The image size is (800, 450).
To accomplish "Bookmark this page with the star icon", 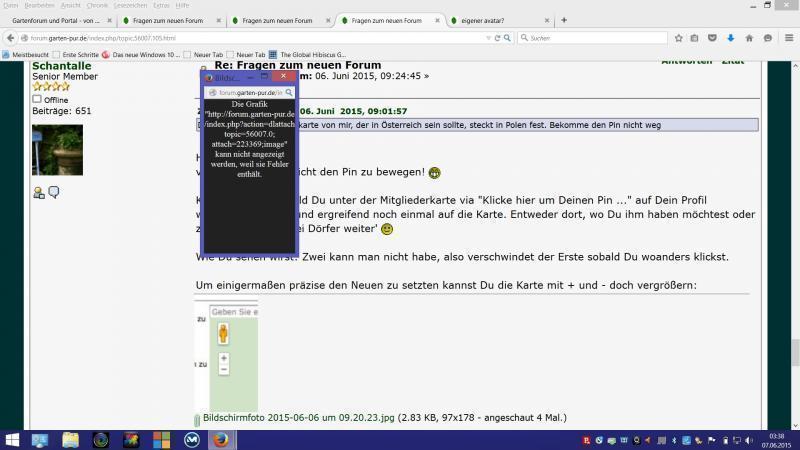I will pyautogui.click(x=679, y=38).
